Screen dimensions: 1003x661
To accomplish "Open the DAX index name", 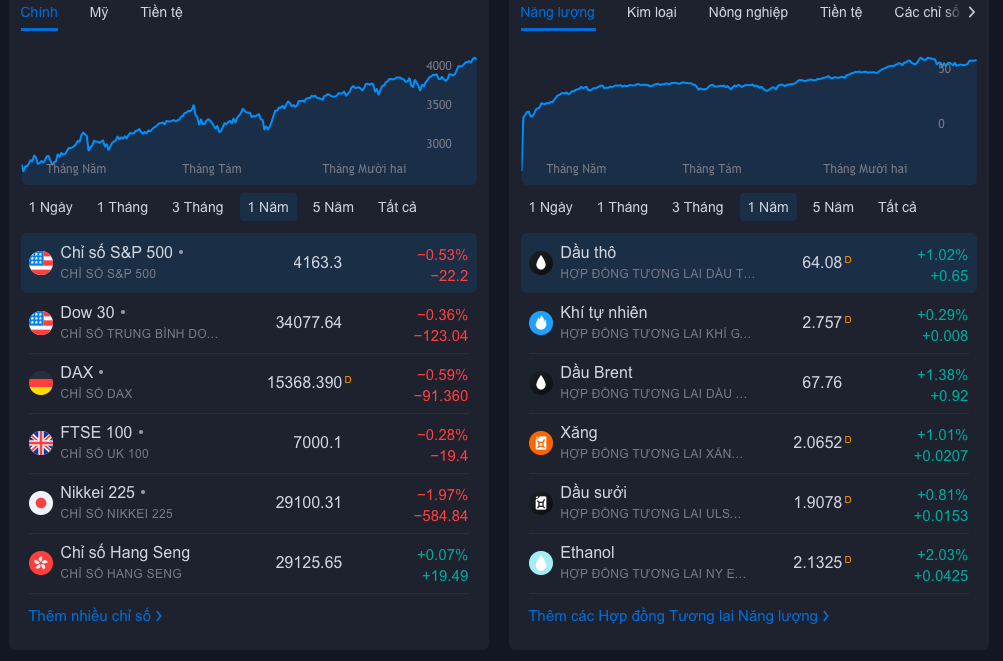I will 77,372.
